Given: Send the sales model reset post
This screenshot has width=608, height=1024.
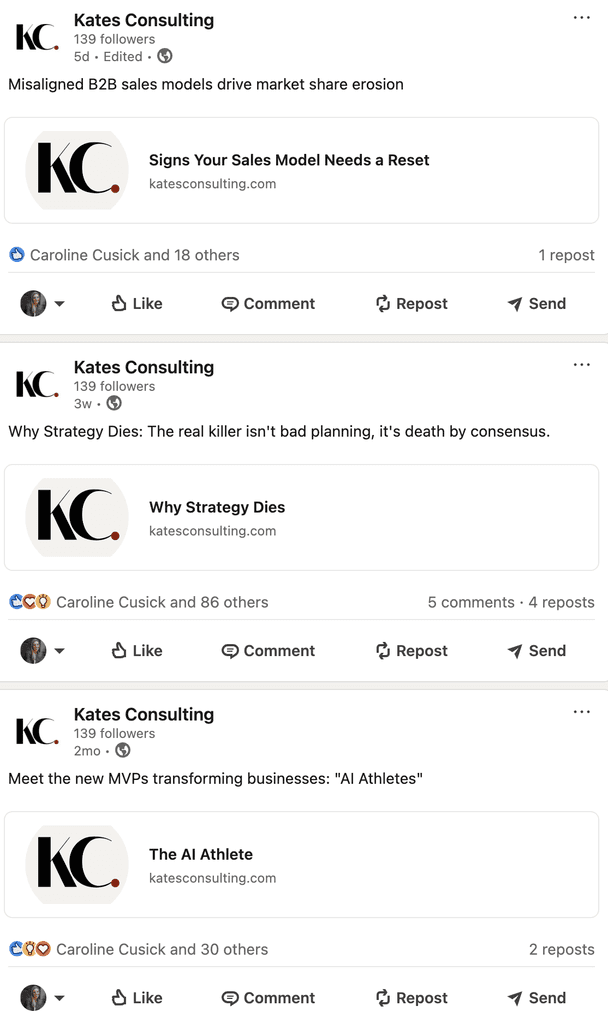Looking at the screenshot, I should (537, 304).
